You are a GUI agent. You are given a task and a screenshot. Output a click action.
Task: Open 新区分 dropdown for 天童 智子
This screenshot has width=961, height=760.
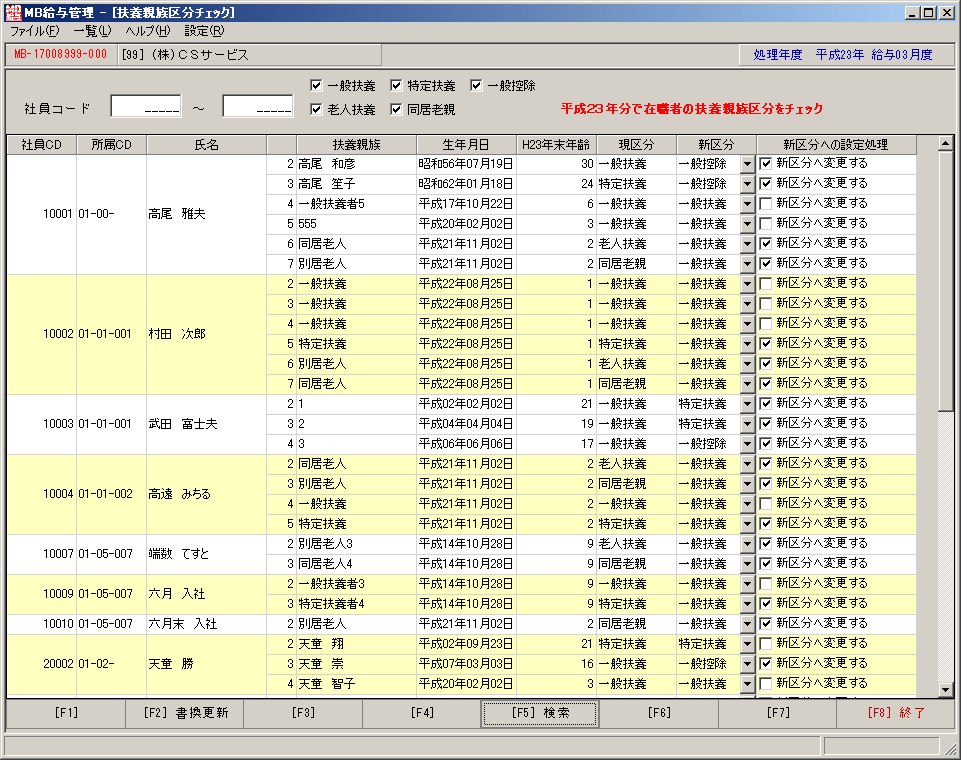coord(747,684)
